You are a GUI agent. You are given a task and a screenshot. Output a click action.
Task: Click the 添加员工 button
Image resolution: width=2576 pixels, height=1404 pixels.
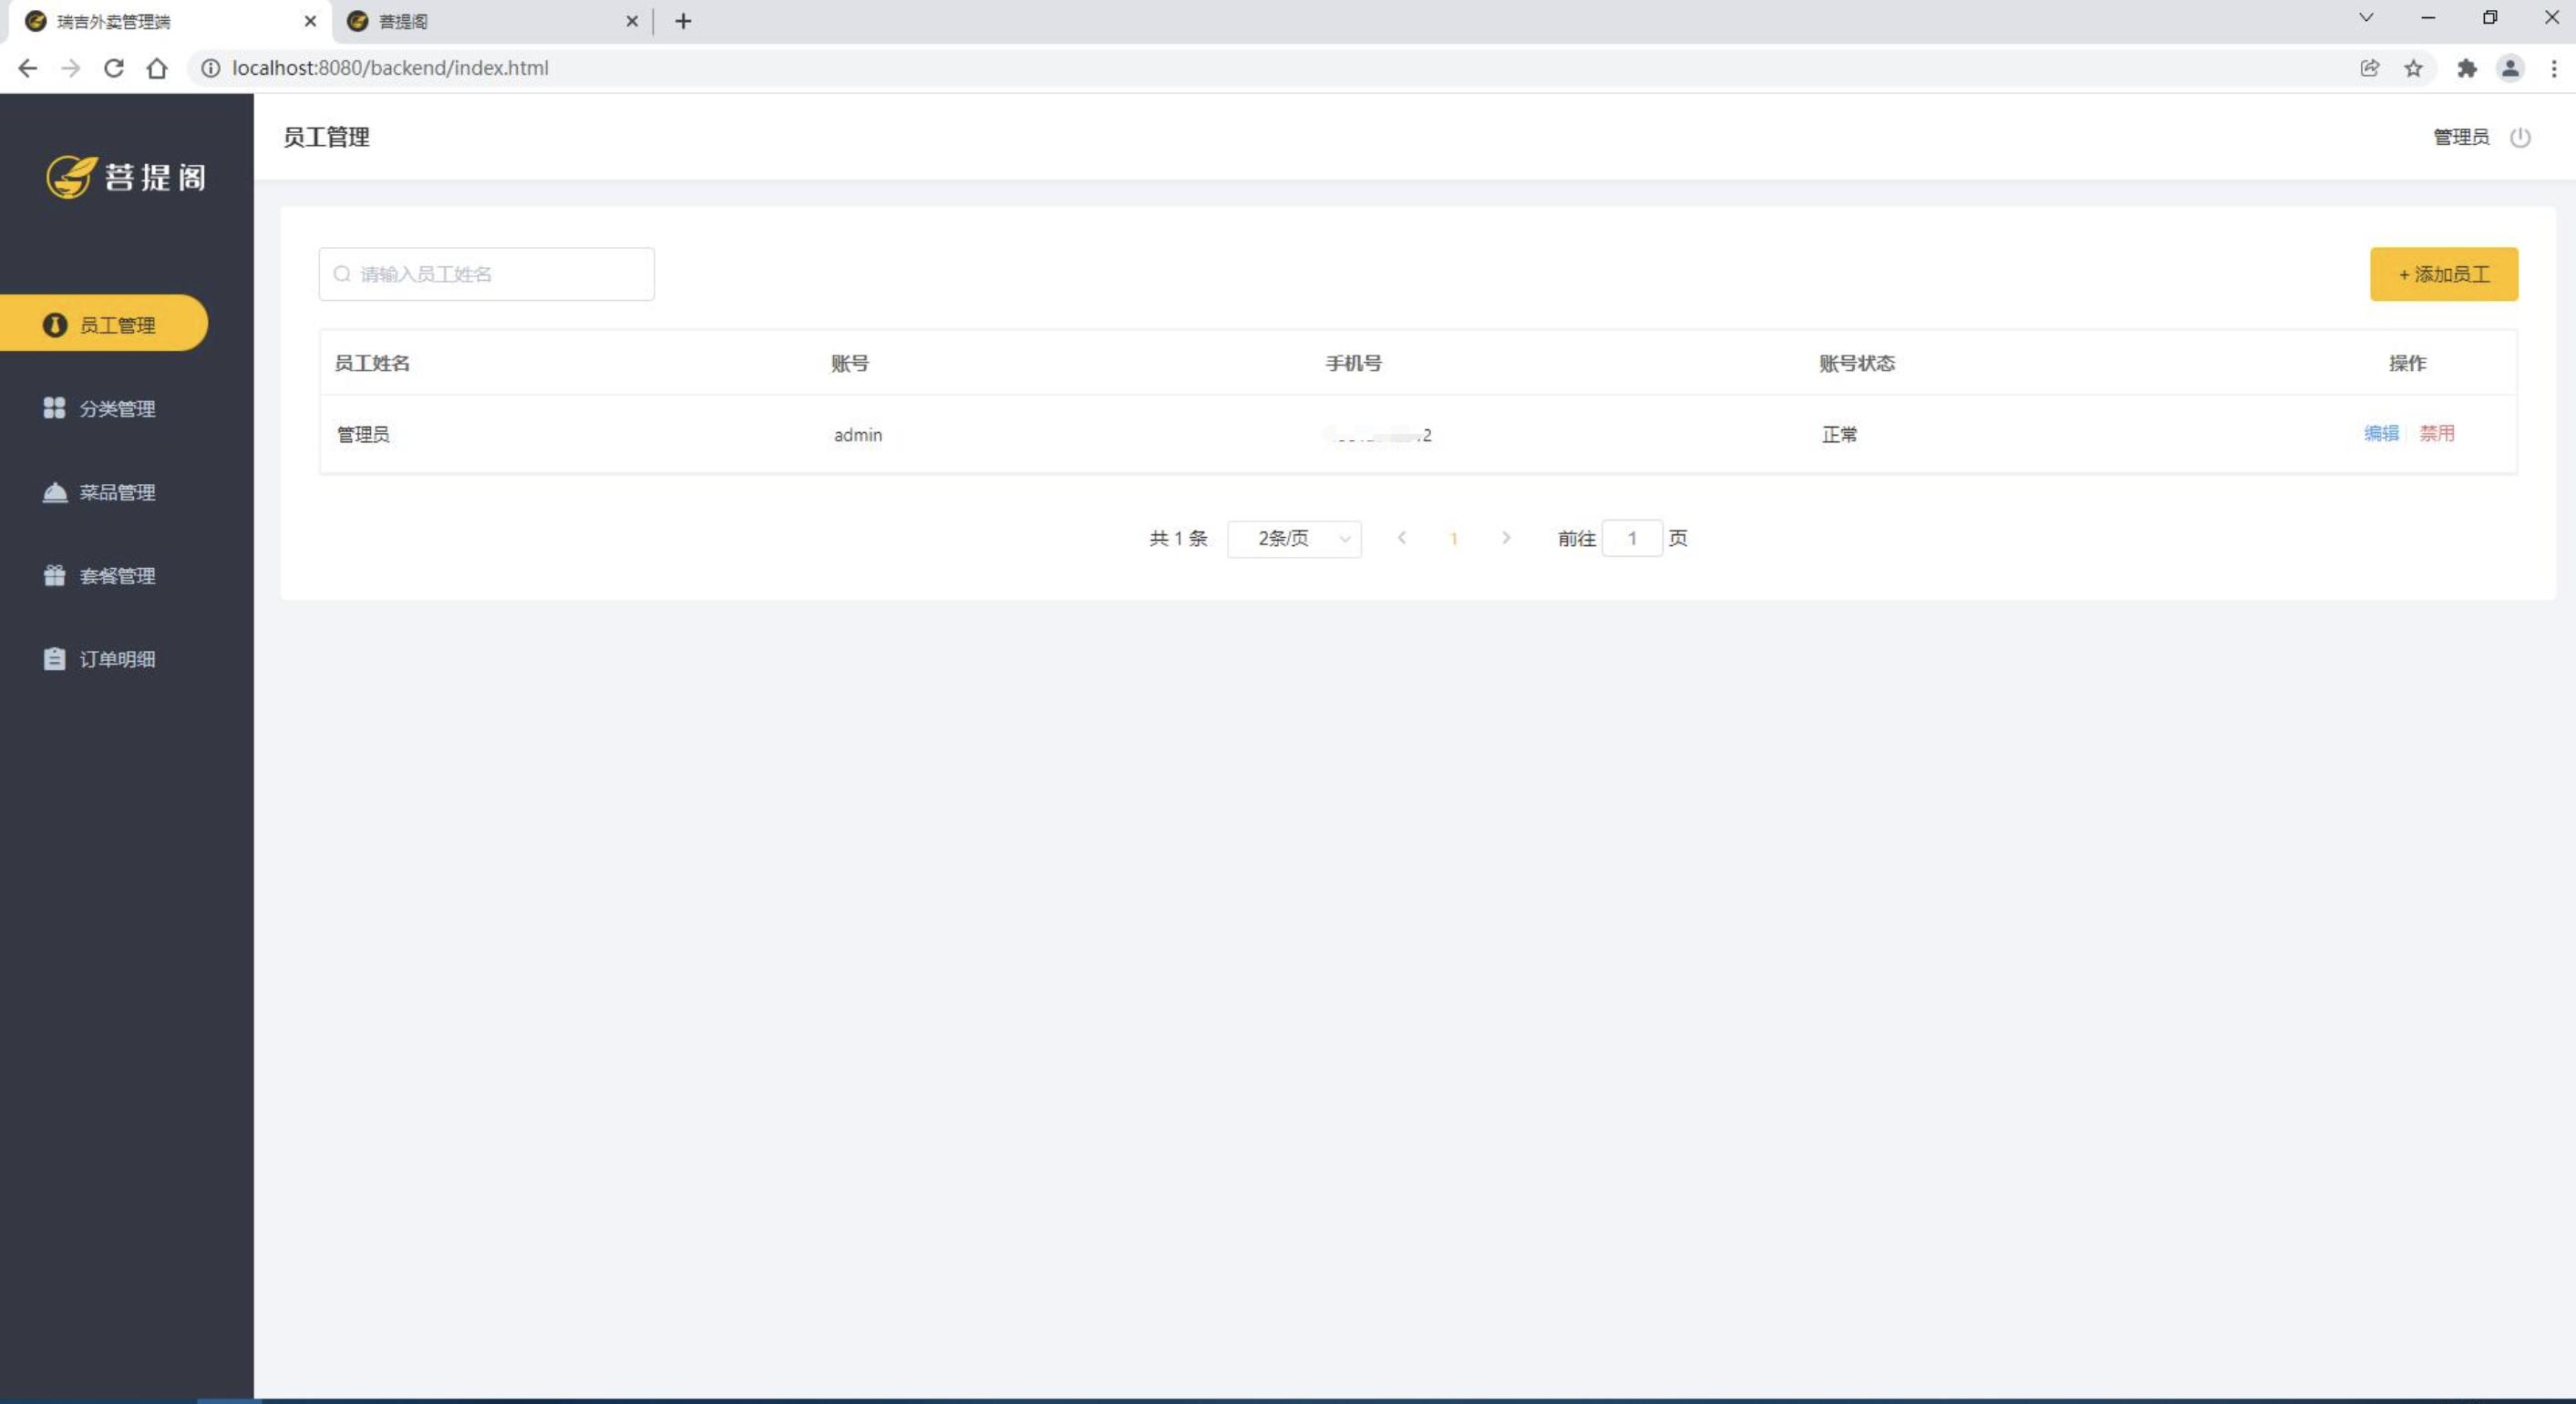[x=2444, y=274]
